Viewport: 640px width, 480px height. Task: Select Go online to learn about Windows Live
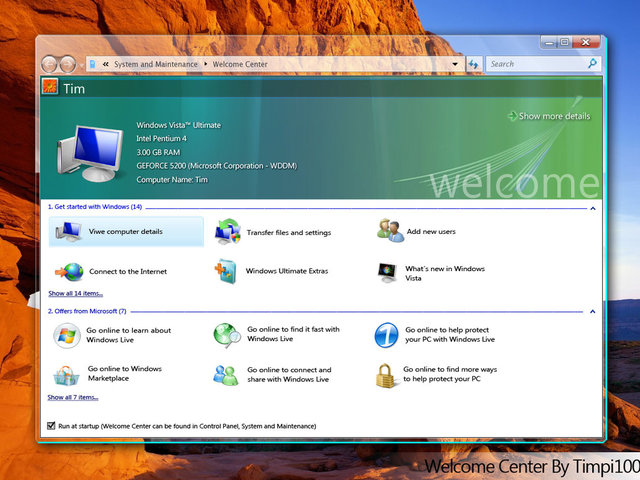pos(129,335)
